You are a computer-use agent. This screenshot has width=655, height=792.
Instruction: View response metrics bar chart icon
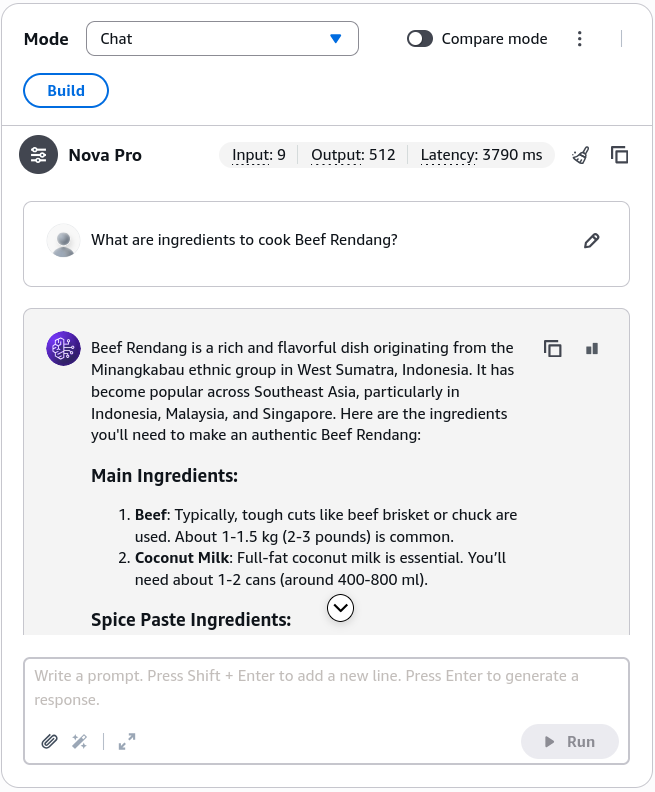592,349
